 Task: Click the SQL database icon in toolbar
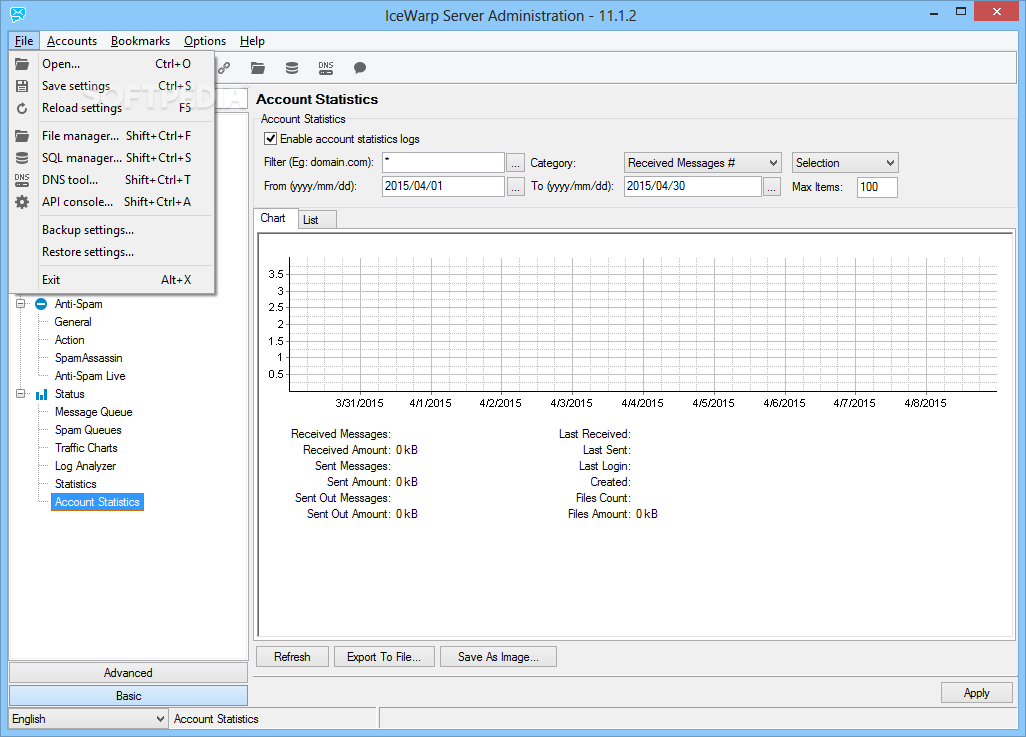coord(292,68)
